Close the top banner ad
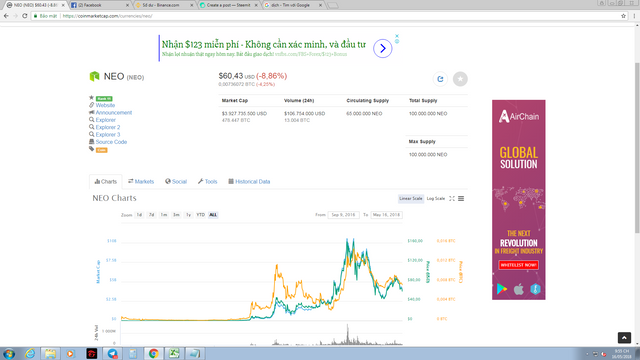This screenshot has width=640, height=360. (x=397, y=36)
